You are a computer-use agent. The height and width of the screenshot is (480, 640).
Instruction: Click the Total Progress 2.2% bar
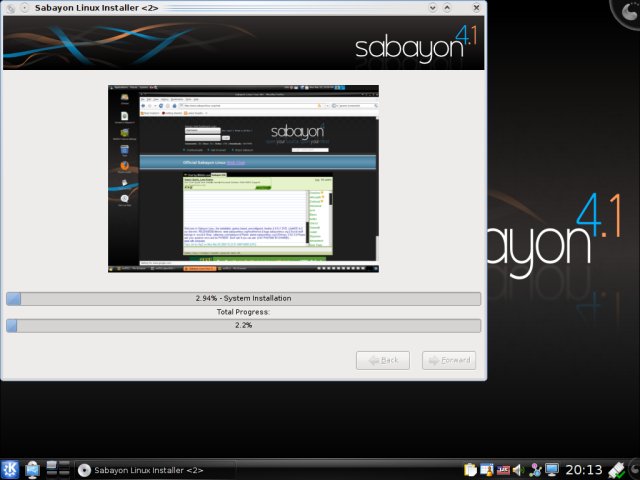243,325
